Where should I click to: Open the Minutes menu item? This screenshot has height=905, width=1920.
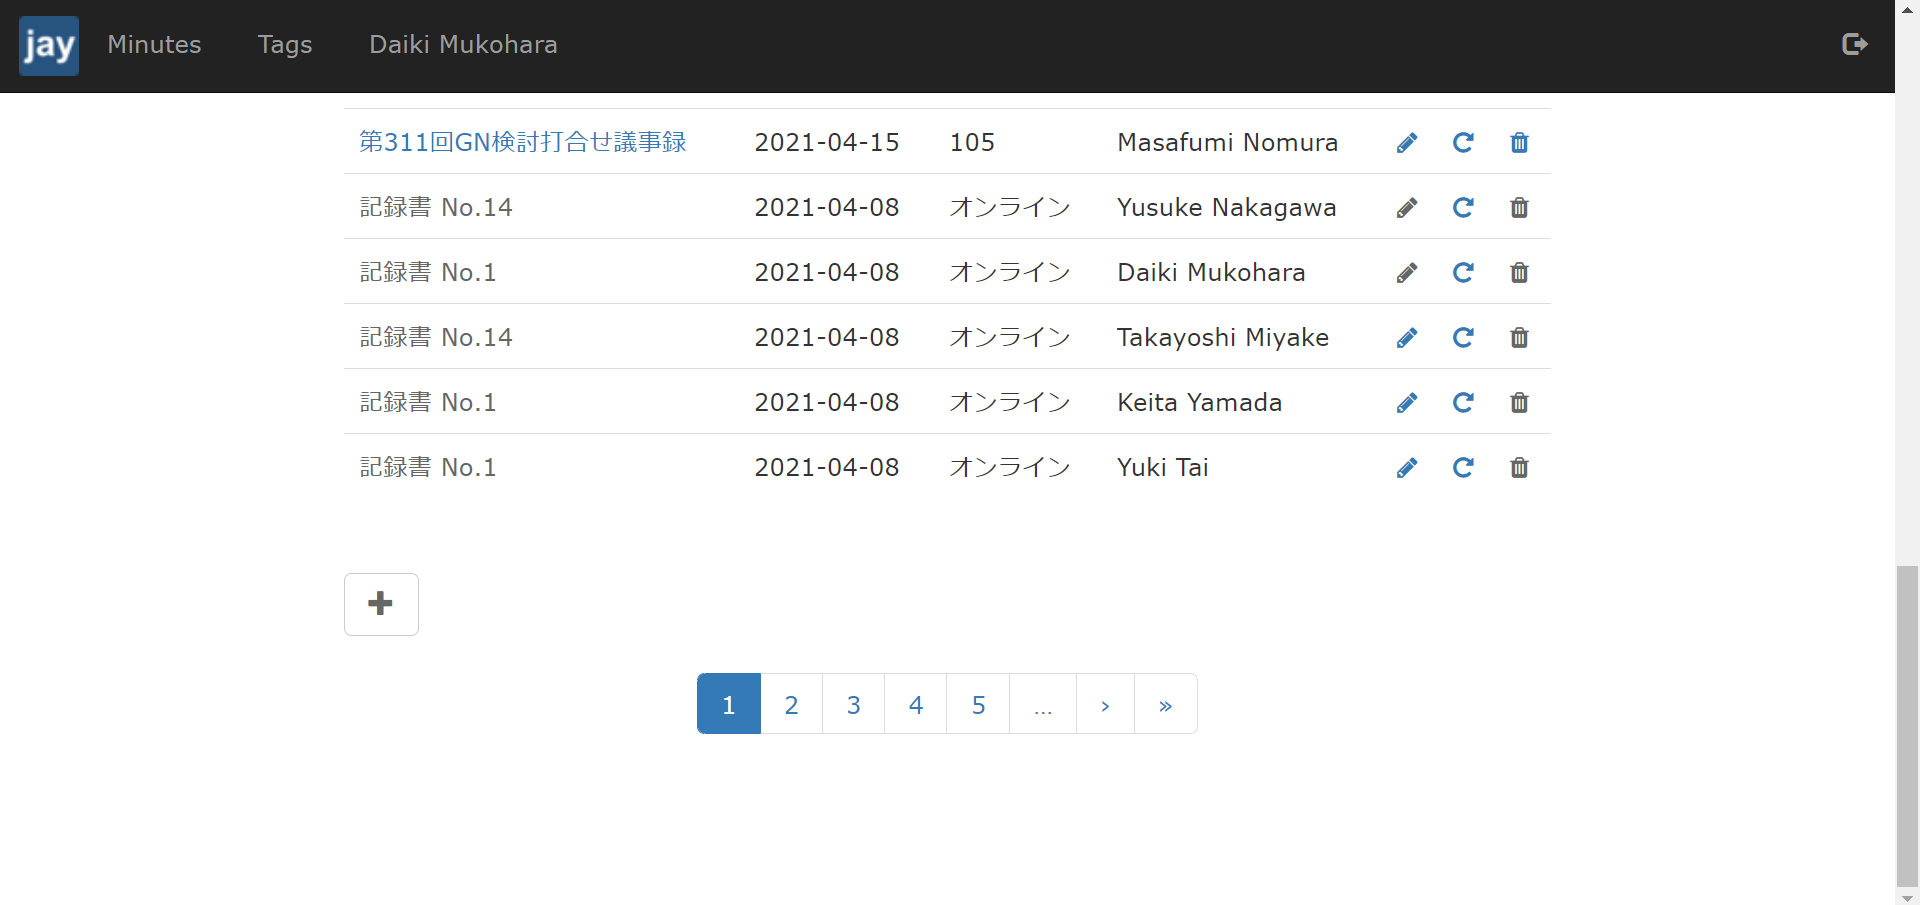[x=154, y=45]
